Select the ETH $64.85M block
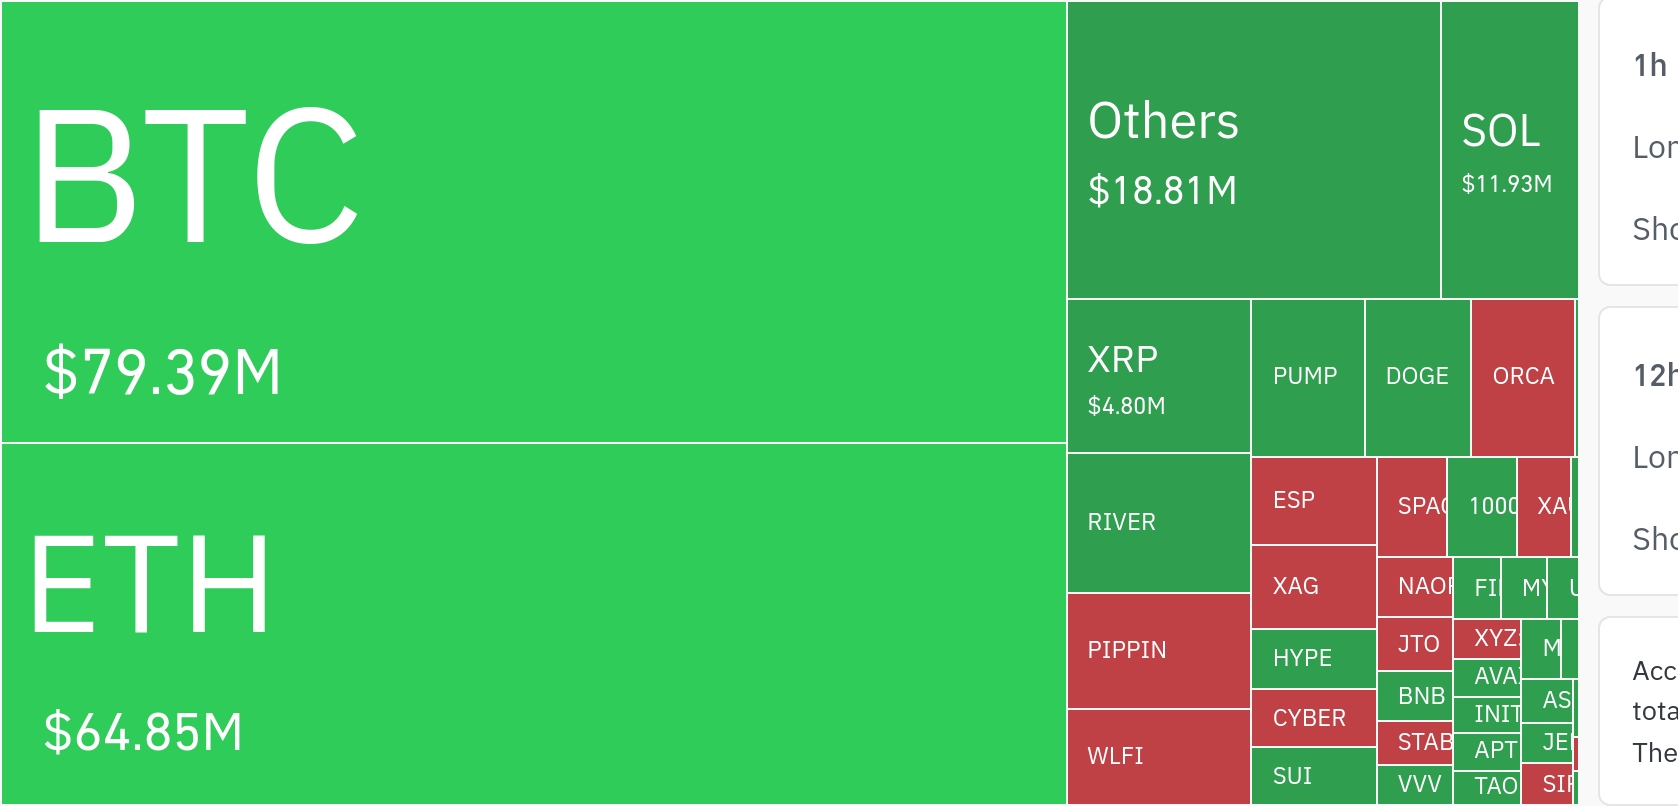Image resolution: width=1678 pixels, height=806 pixels. coord(534,623)
